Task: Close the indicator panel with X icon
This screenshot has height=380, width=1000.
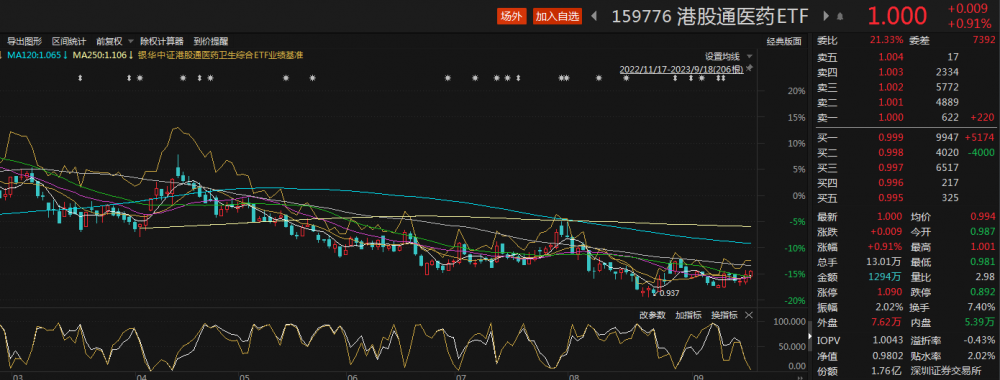Action: (749, 315)
